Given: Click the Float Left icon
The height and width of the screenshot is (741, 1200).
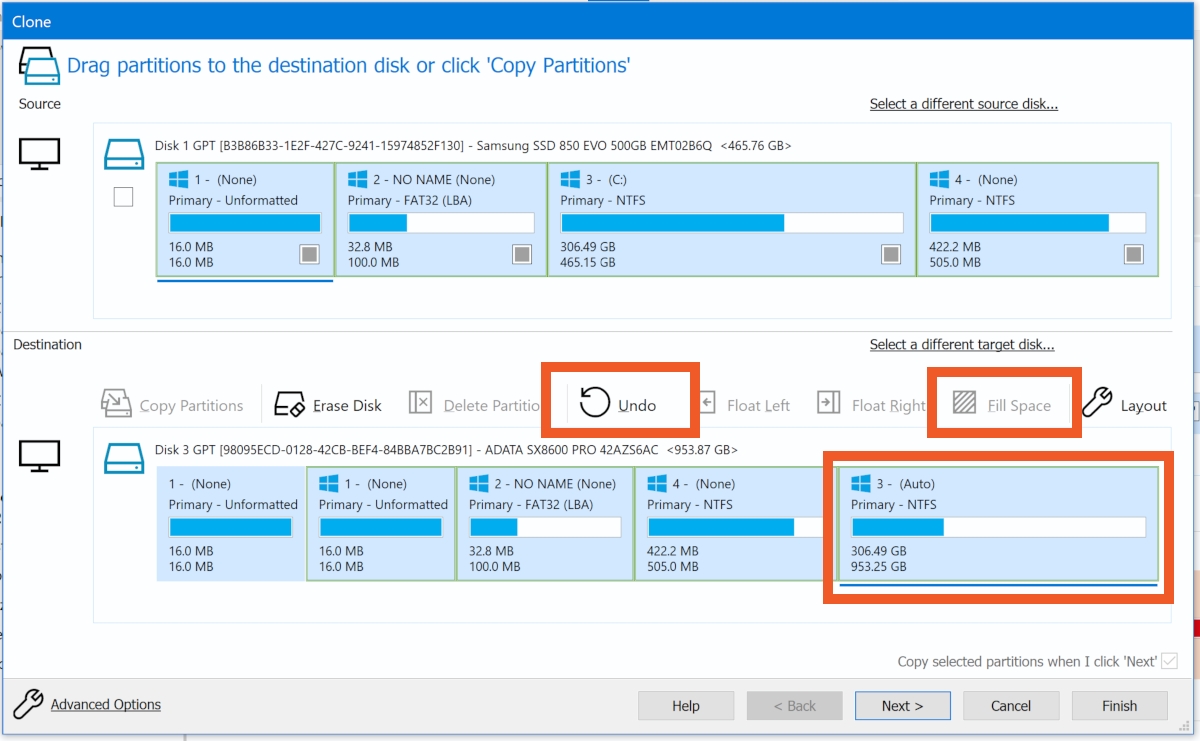Looking at the screenshot, I should (x=706, y=403).
